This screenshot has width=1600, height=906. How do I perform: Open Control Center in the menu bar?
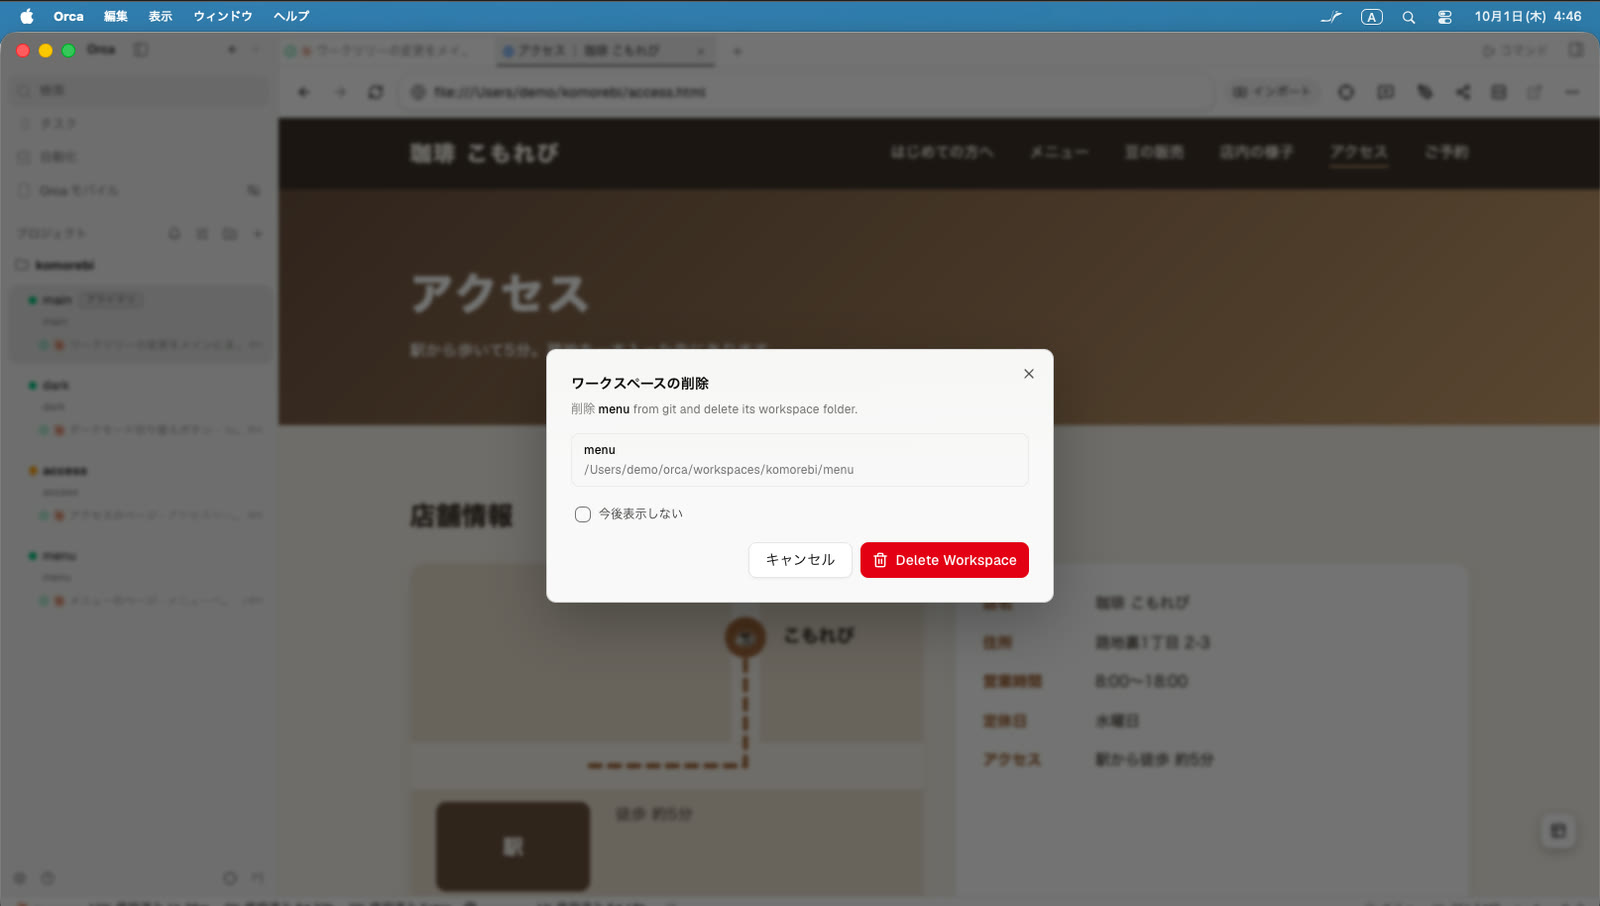click(x=1445, y=16)
